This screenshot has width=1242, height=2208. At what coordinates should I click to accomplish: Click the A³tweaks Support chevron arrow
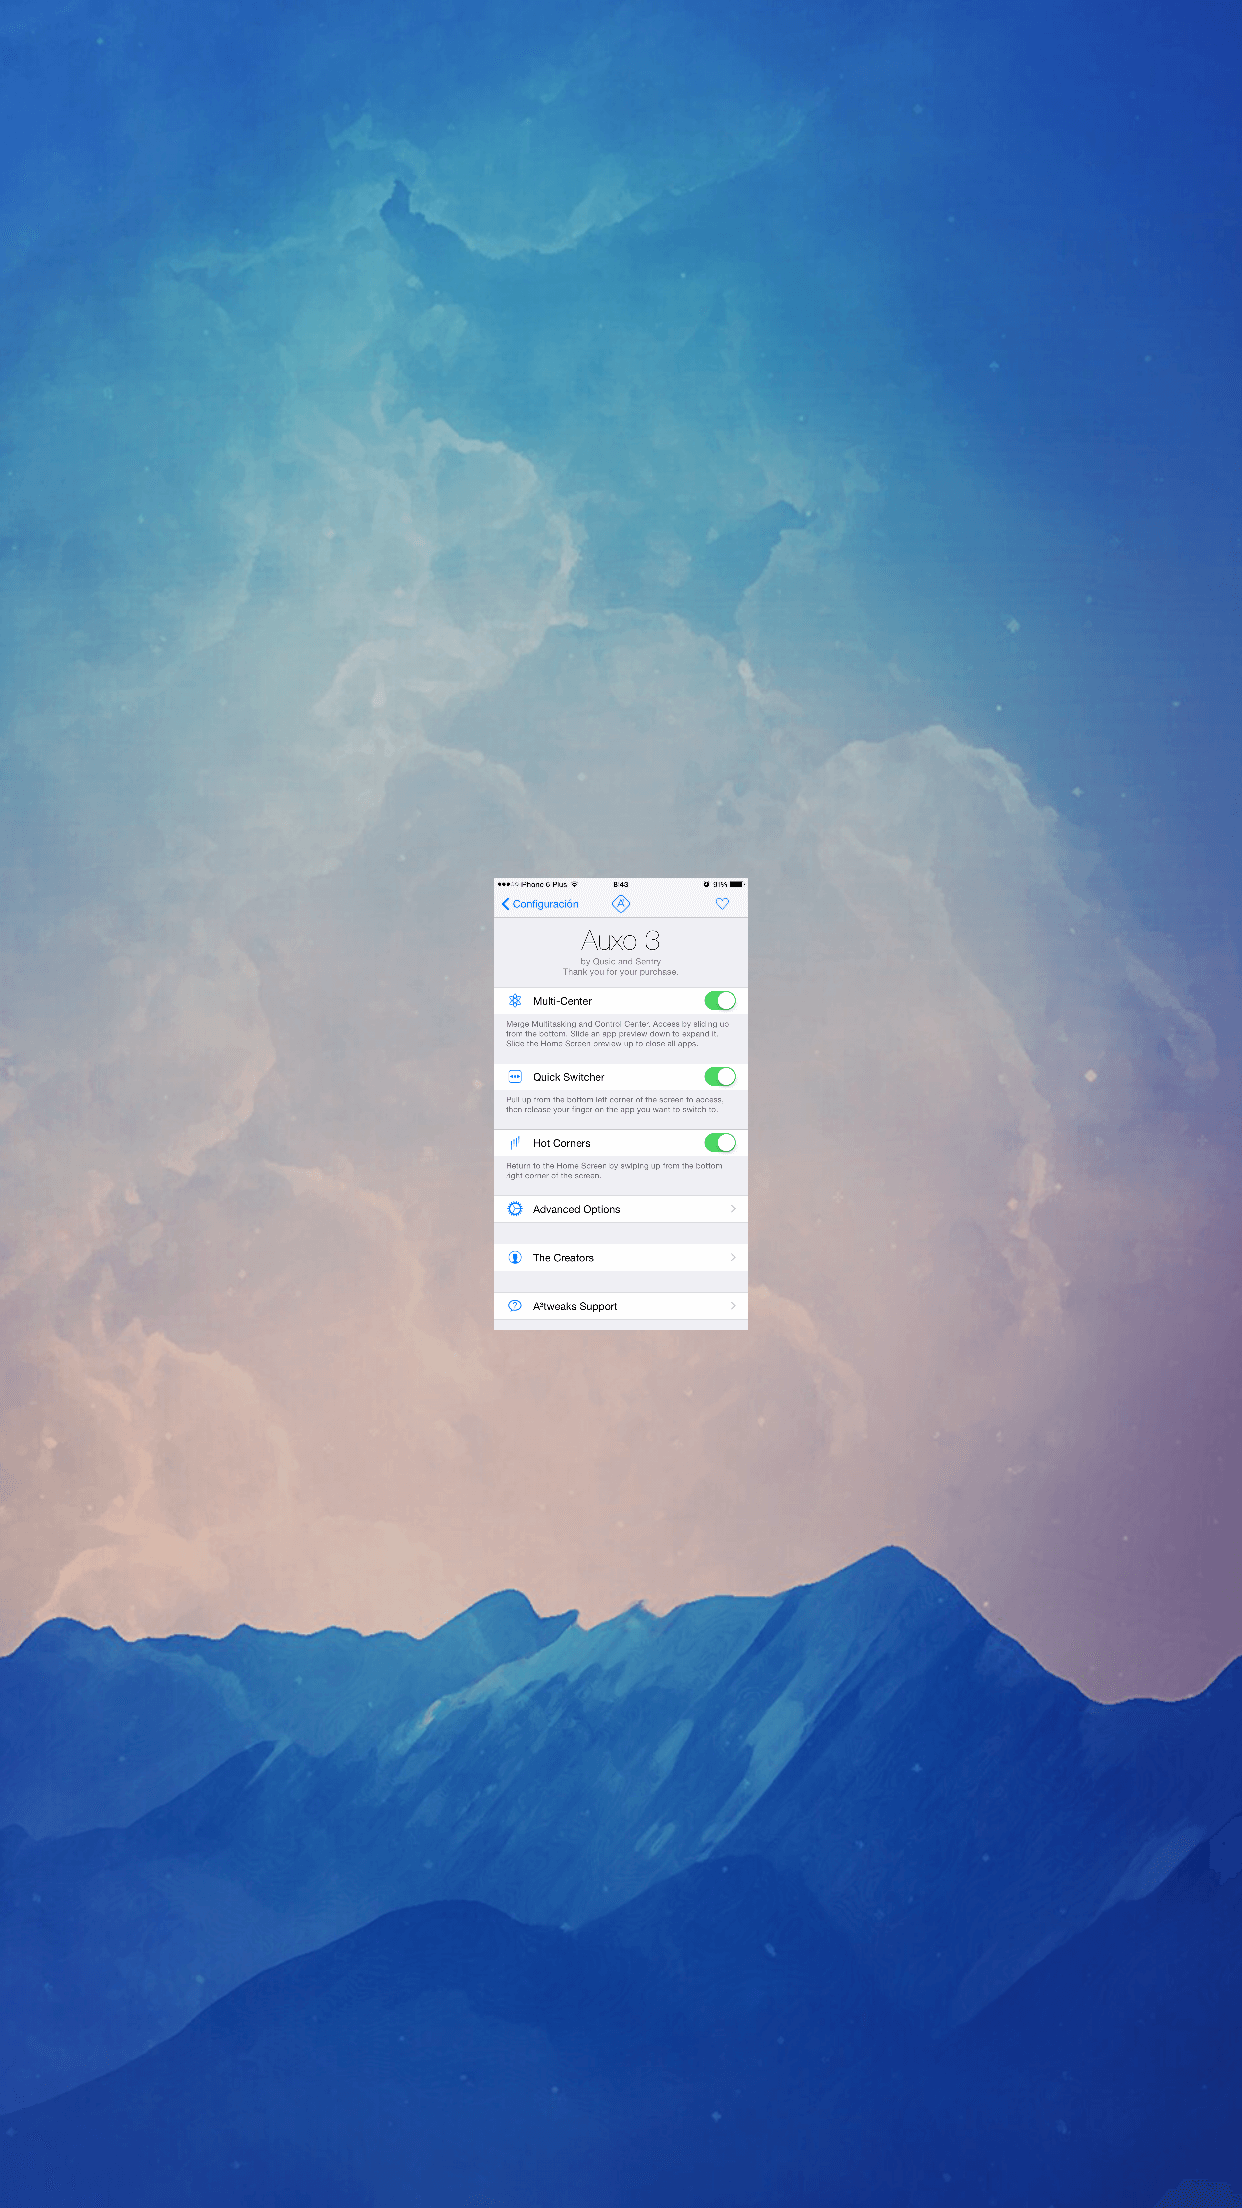(733, 1306)
